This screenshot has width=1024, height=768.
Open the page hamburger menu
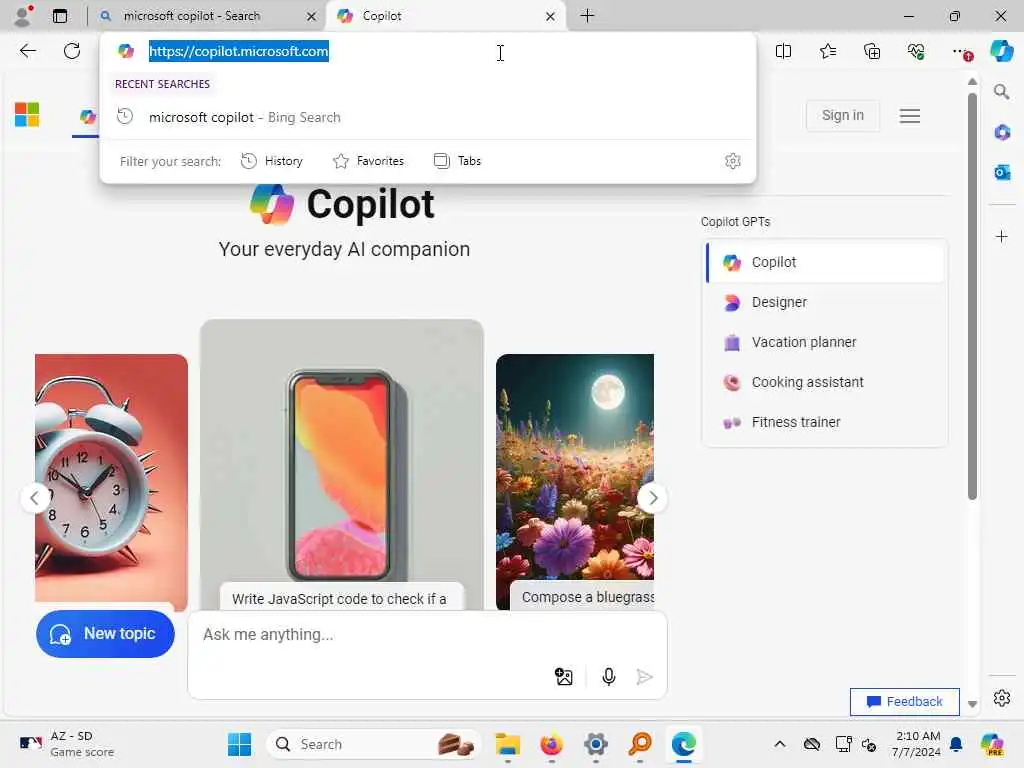[x=910, y=116]
